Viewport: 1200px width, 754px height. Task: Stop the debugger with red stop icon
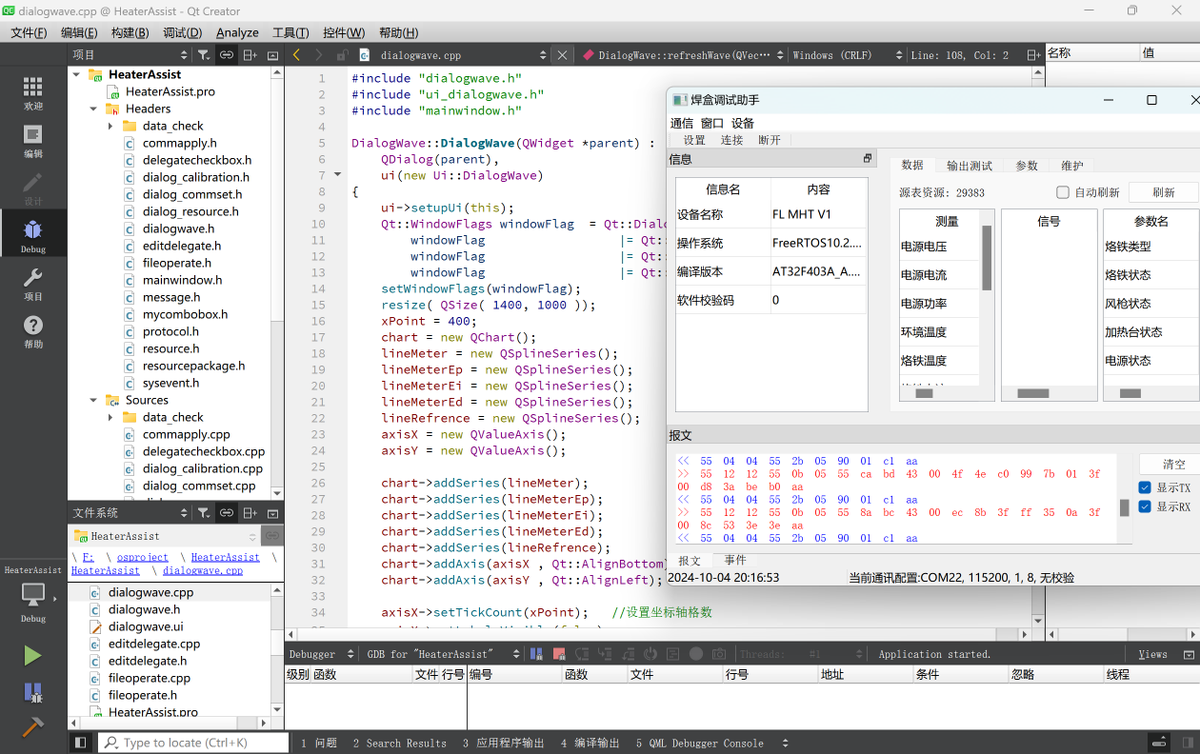[x=558, y=654]
